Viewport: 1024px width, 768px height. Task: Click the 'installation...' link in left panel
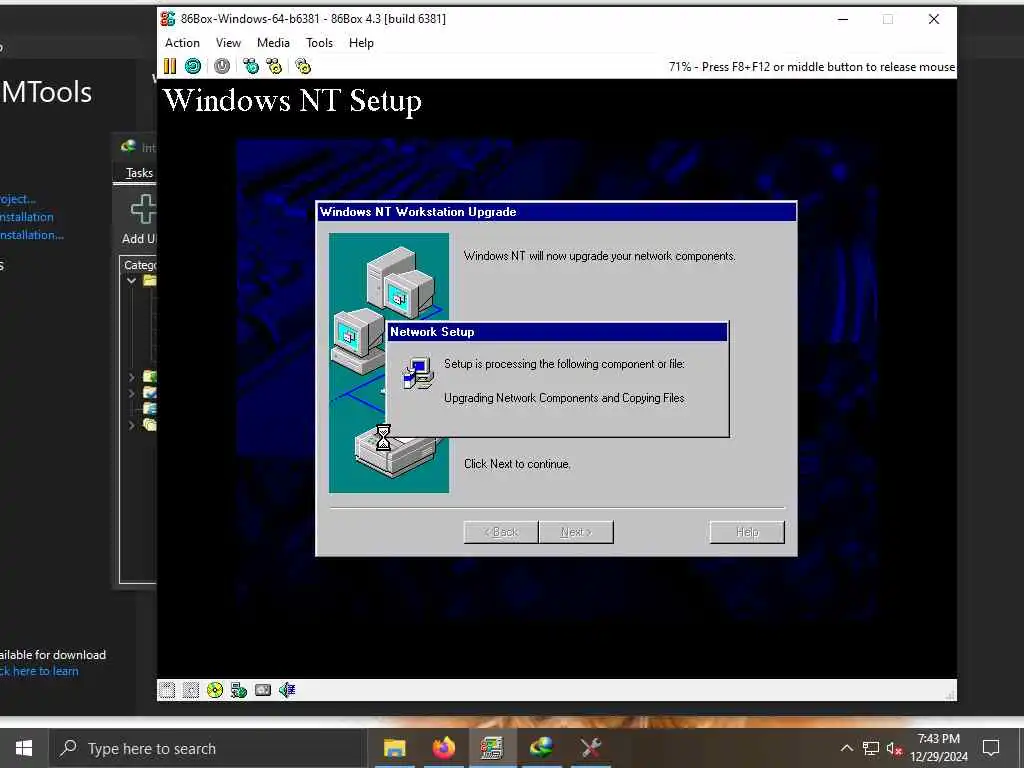(x=32, y=235)
